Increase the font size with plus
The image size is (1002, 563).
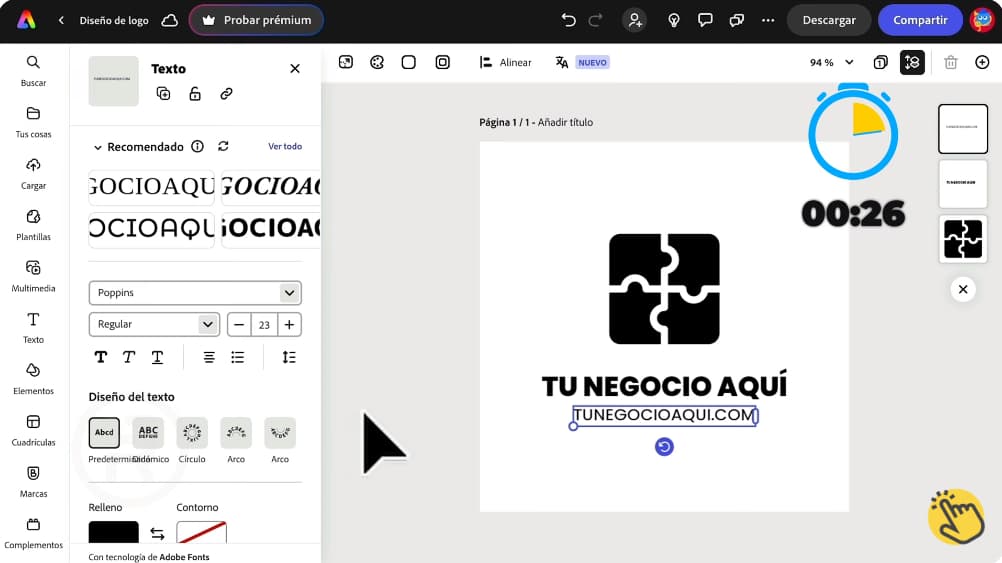tap(289, 325)
